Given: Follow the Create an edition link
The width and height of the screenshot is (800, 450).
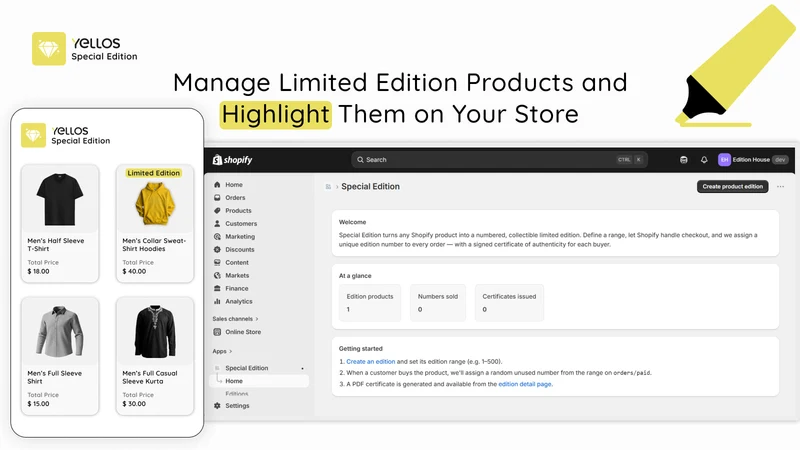Looking at the screenshot, I should [370, 361].
